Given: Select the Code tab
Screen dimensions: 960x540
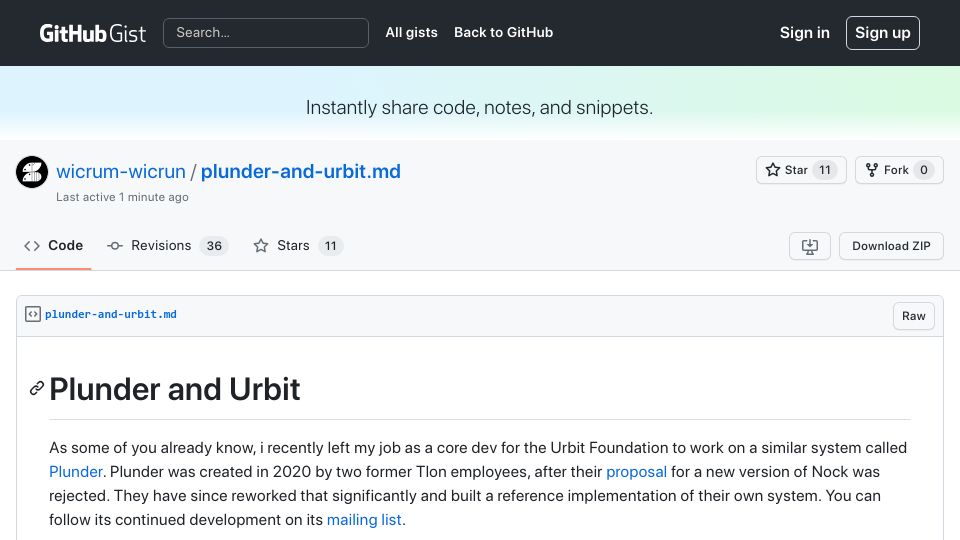Looking at the screenshot, I should (53, 246).
